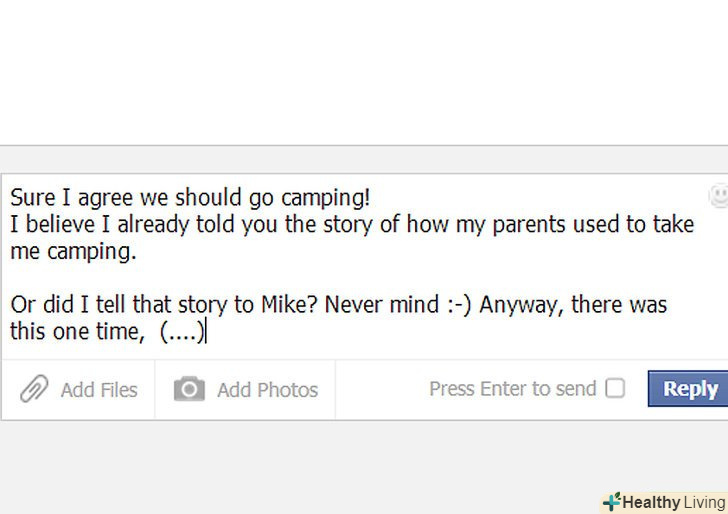Click the Add Photos text link

click(267, 390)
